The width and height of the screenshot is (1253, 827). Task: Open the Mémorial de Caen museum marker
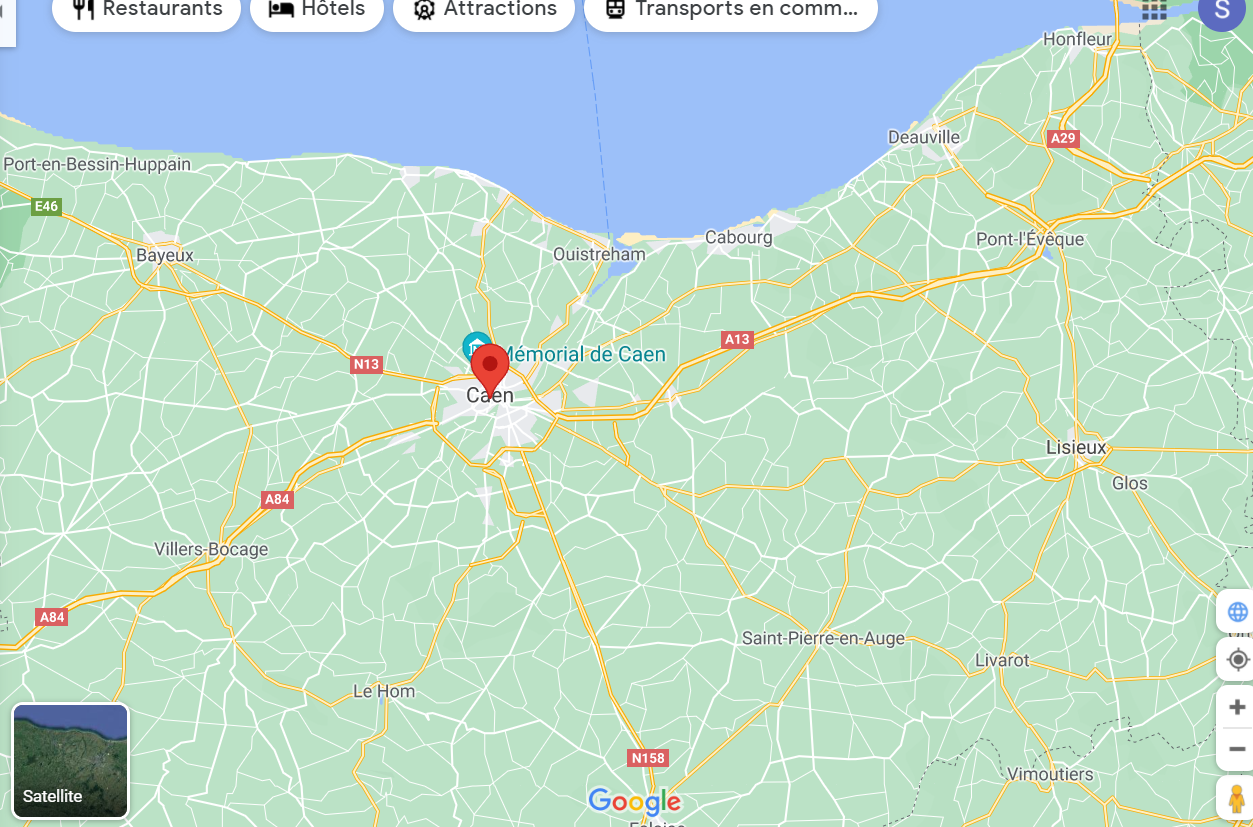[474, 346]
